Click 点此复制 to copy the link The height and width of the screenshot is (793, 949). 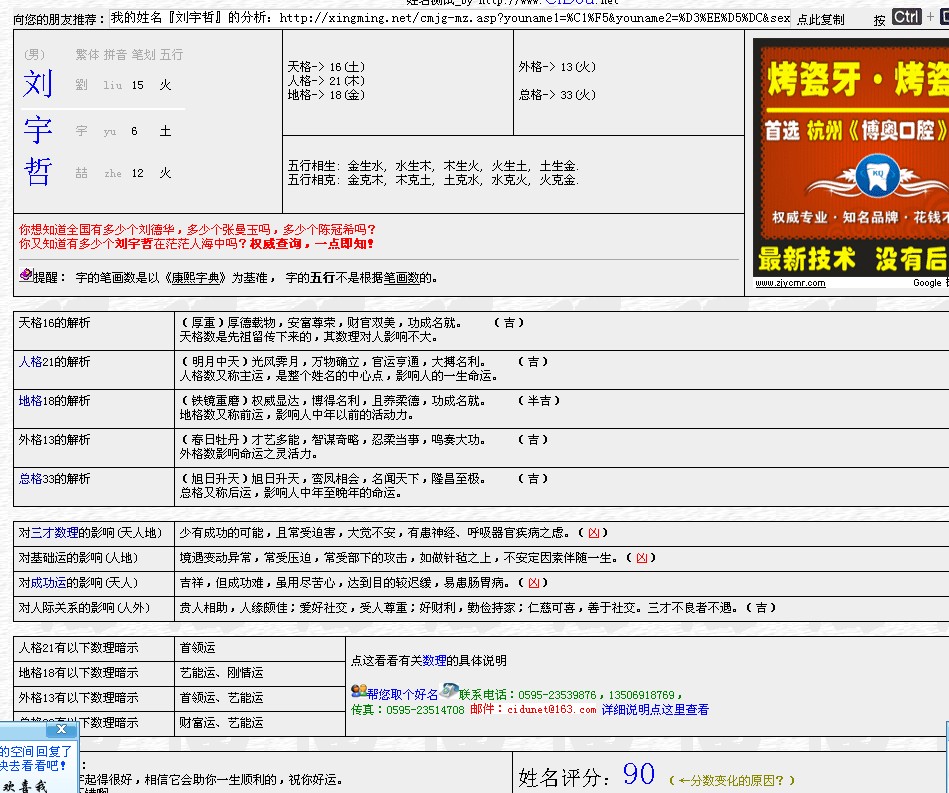point(820,19)
